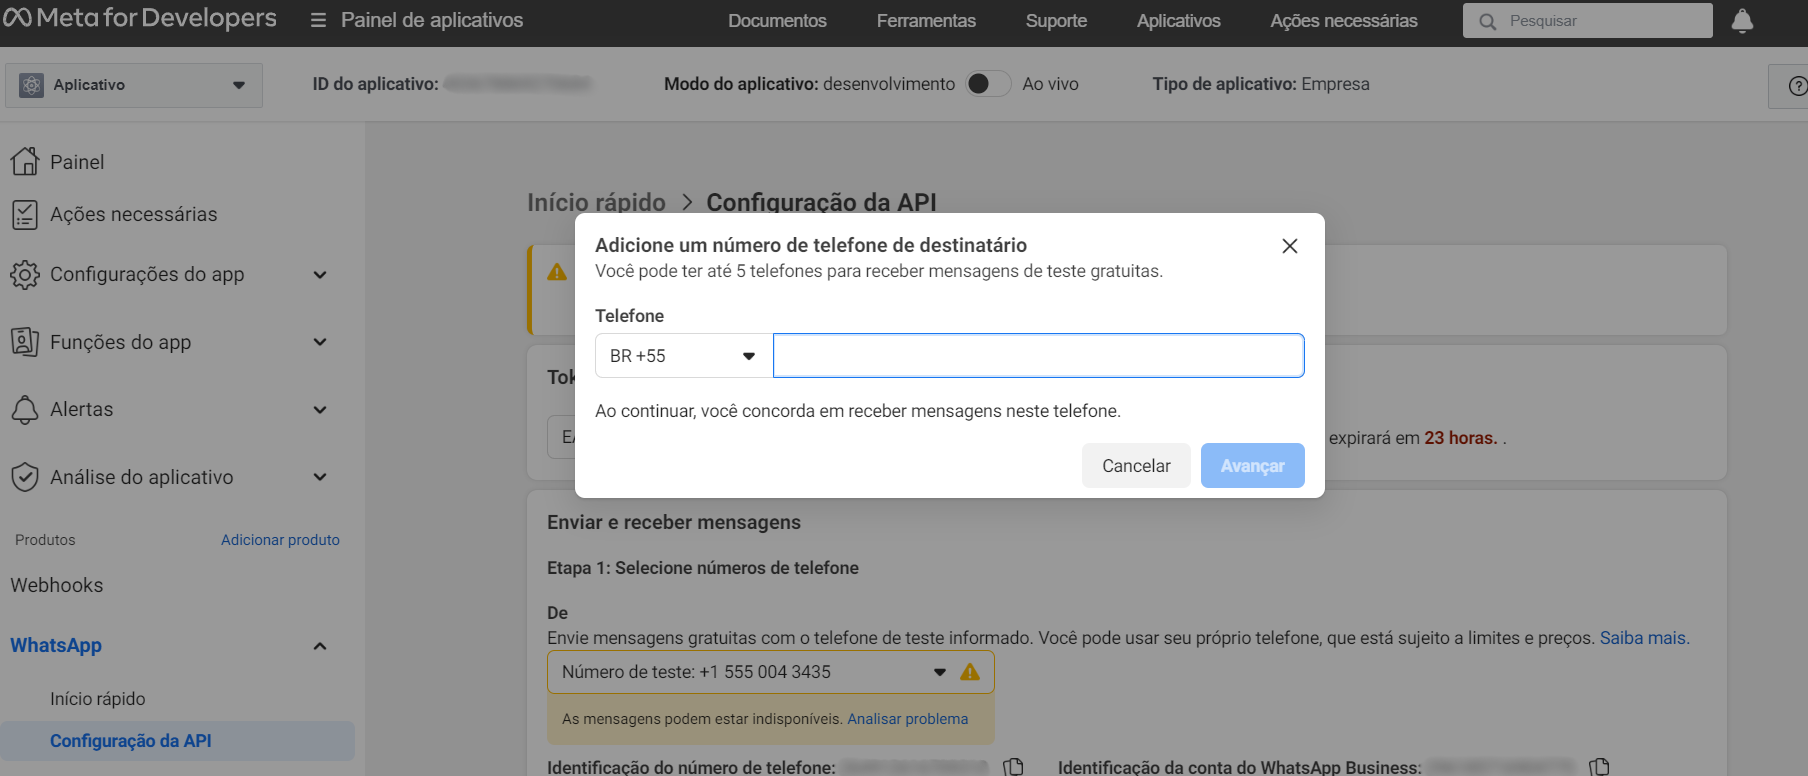Screen dimensions: 1808x776
Task: Open the Aplicativo selector dropdown
Action: pyautogui.click(x=134, y=85)
